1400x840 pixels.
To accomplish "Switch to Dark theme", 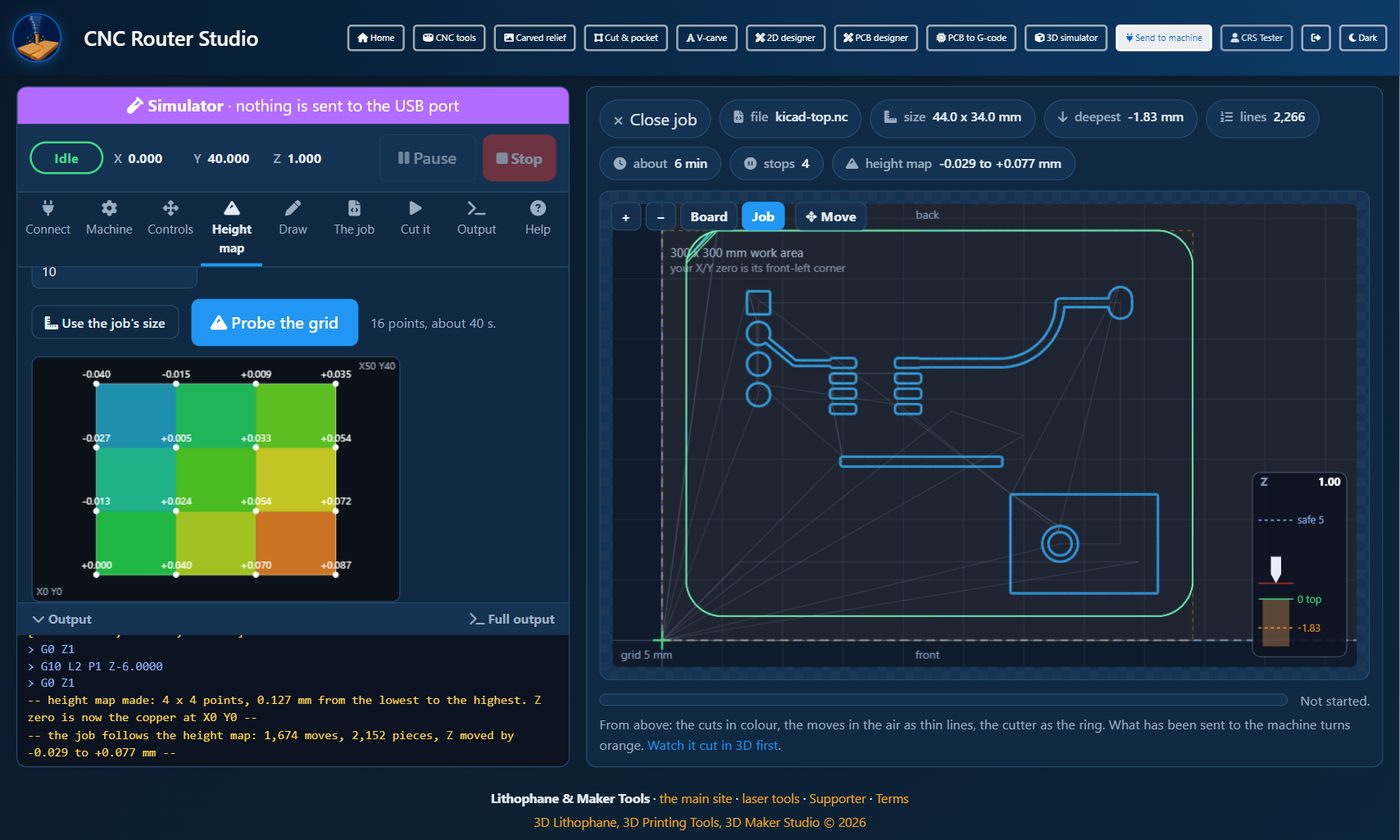I will (1362, 38).
